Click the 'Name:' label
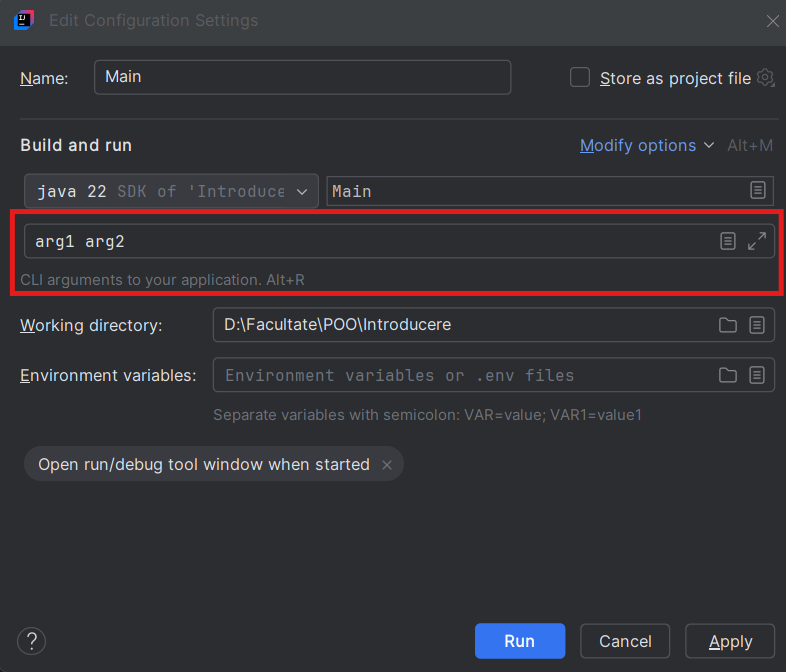Viewport: 786px width, 672px height. 44,78
